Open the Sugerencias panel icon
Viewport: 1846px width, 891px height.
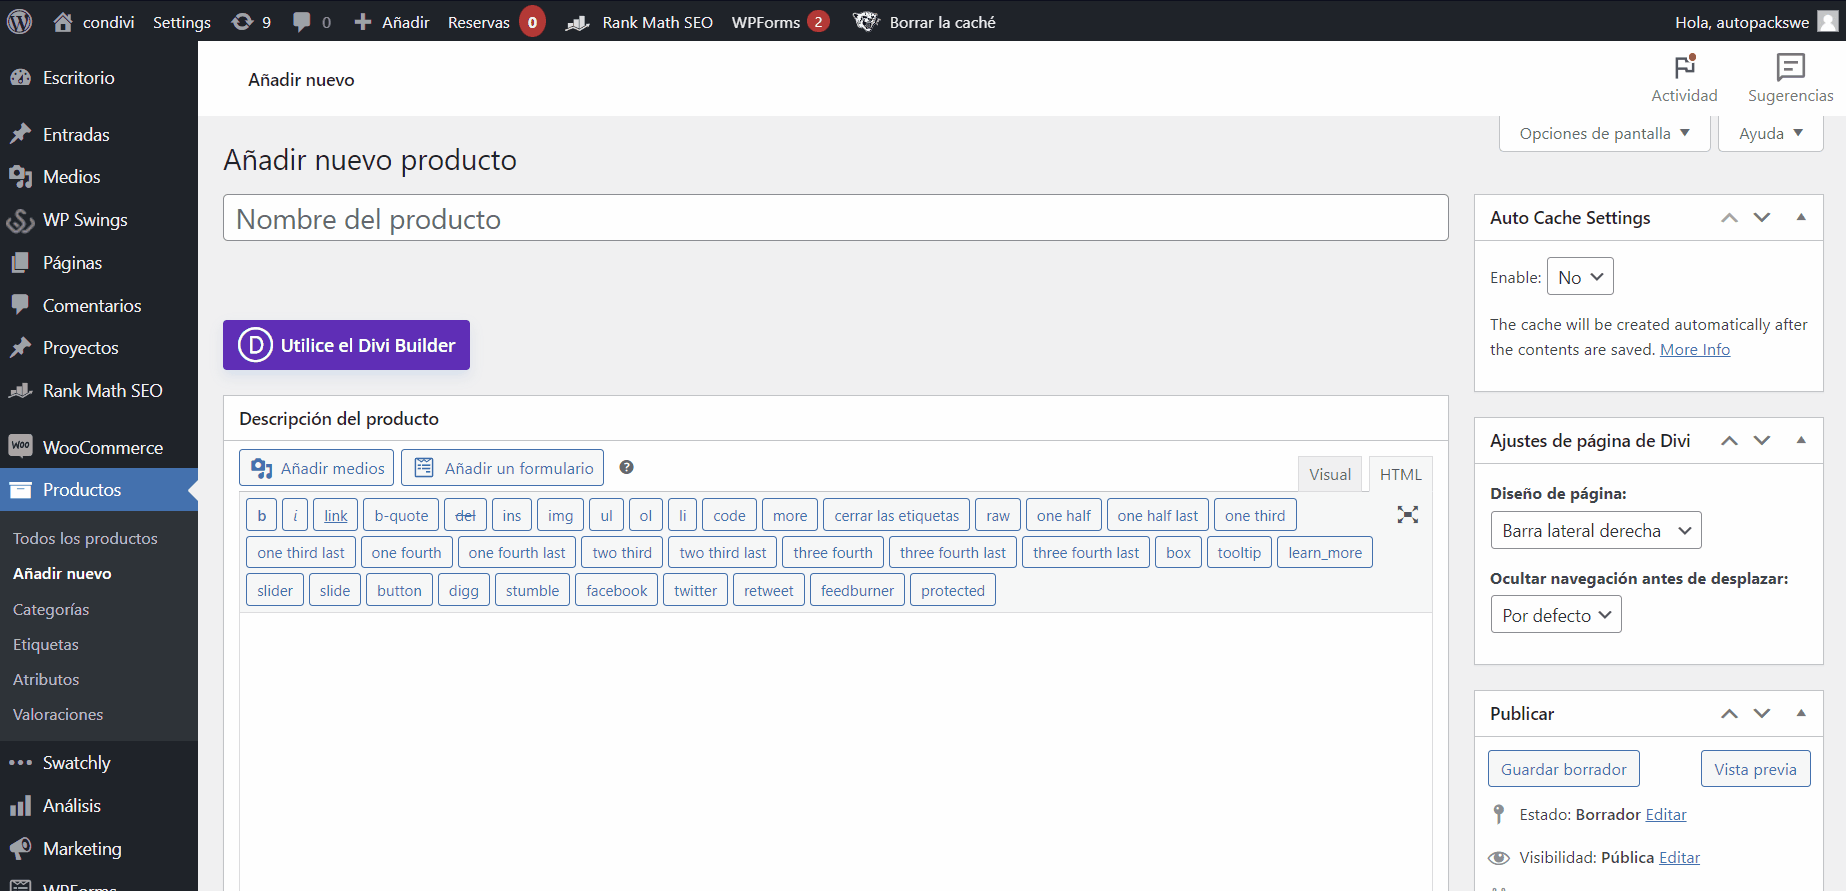point(1790,68)
